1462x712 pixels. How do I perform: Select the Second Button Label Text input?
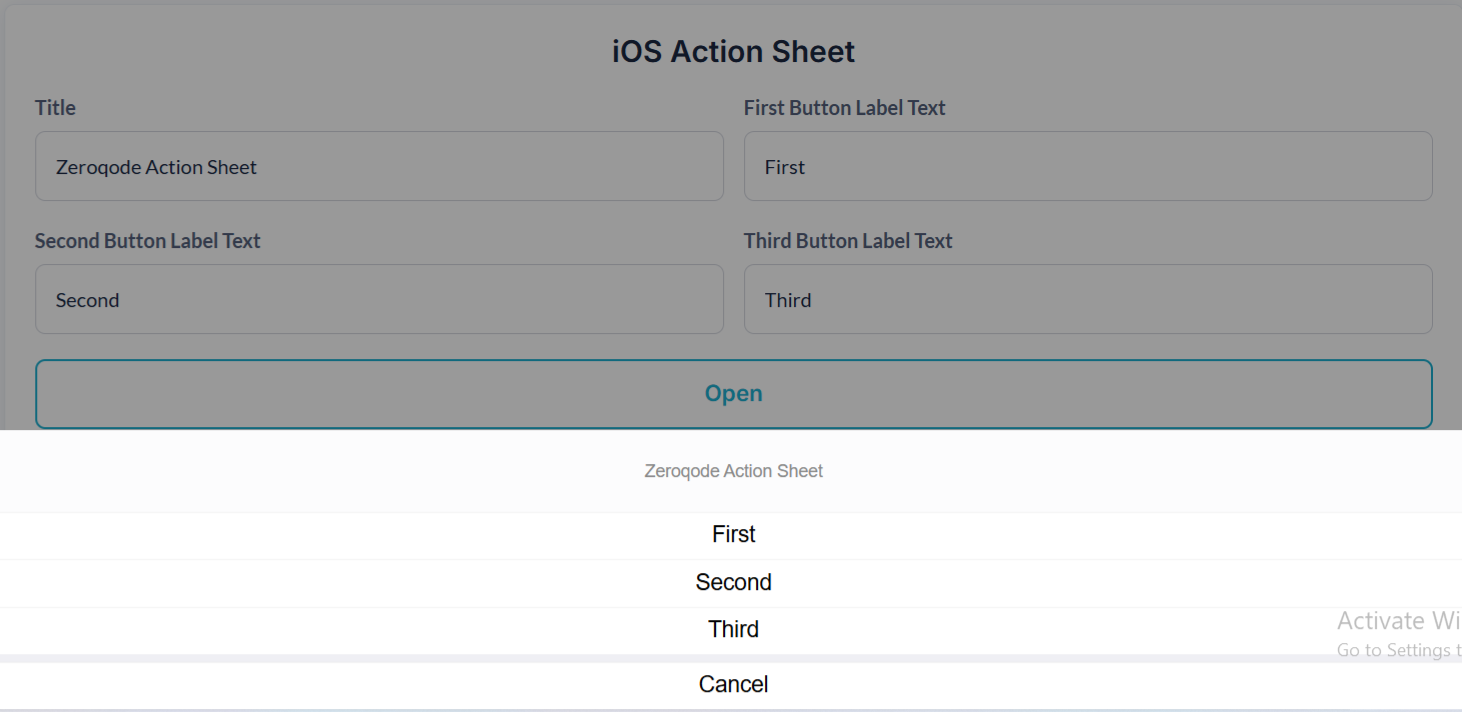tap(379, 299)
